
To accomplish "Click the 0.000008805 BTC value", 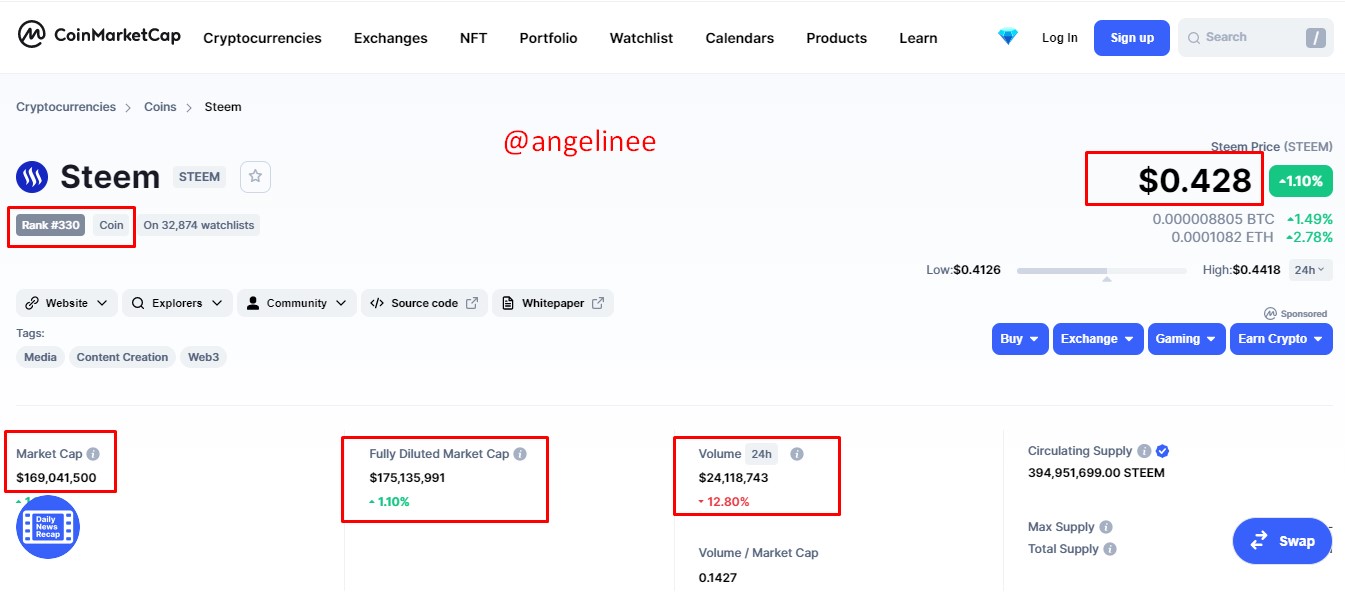I will point(1214,219).
